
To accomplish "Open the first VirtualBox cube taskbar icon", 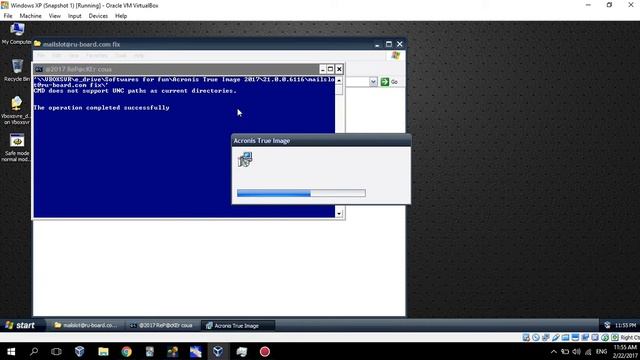I will [x=80, y=351].
